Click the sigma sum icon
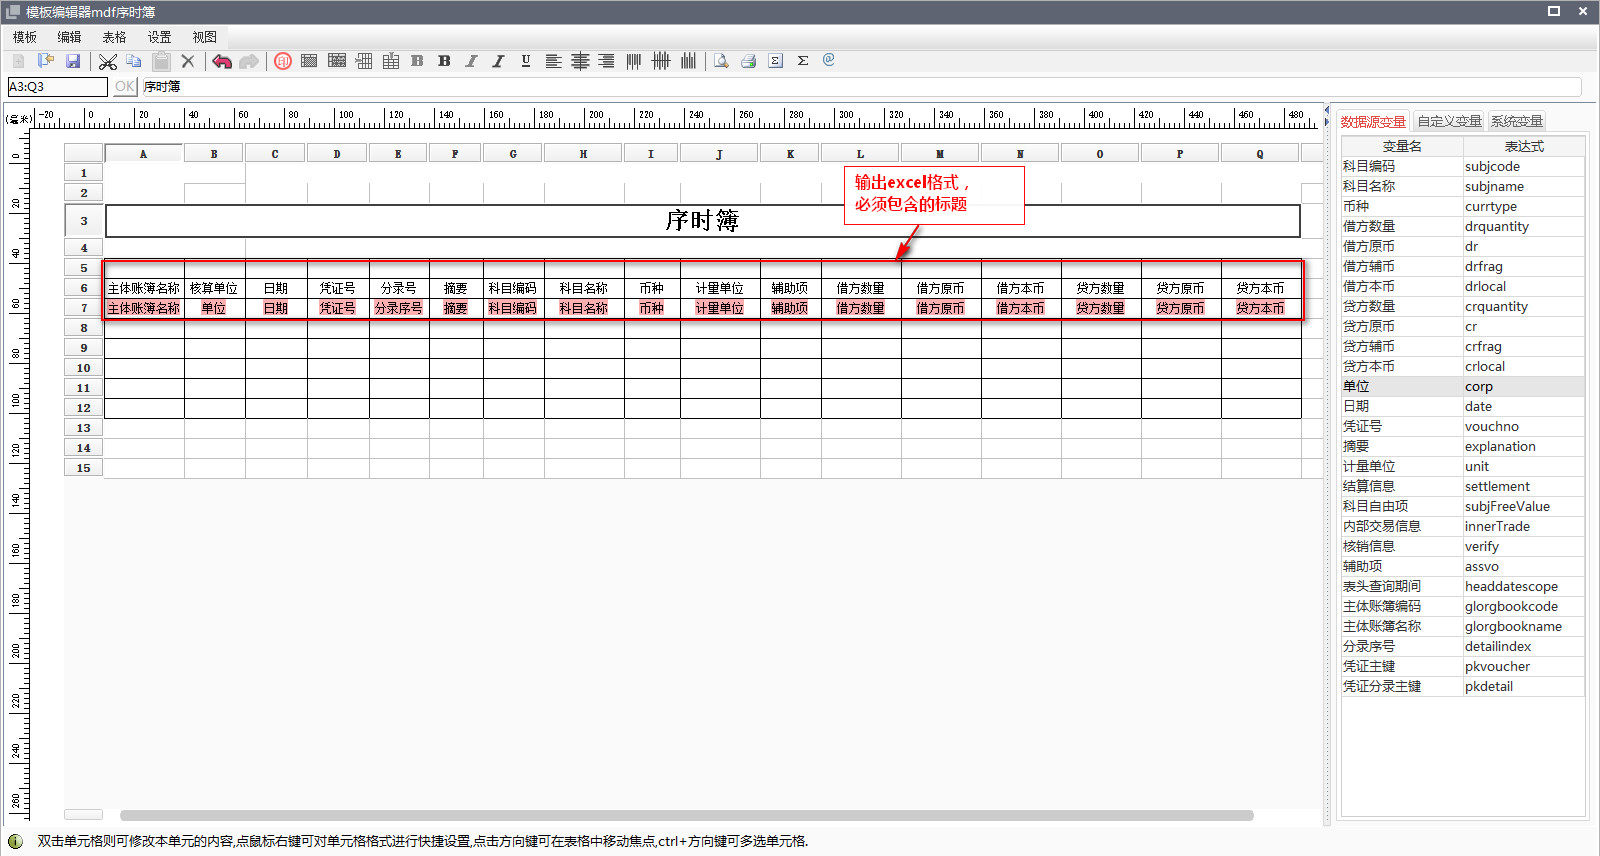1600x856 pixels. click(x=802, y=62)
